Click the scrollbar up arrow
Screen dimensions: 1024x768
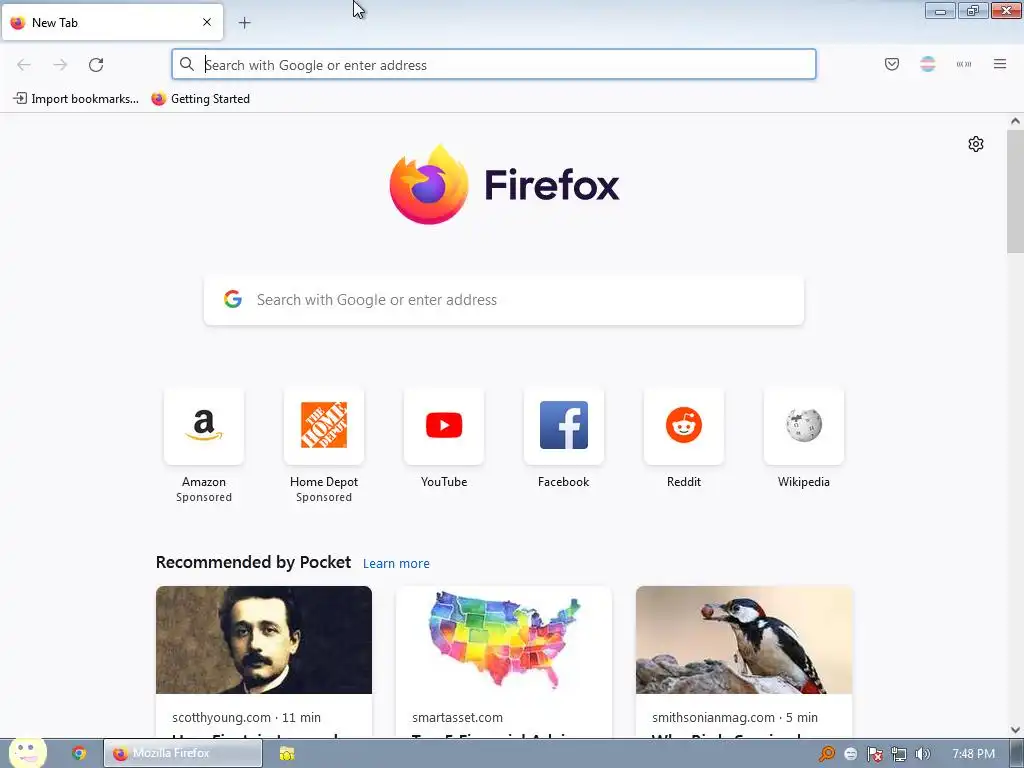[x=1015, y=121]
